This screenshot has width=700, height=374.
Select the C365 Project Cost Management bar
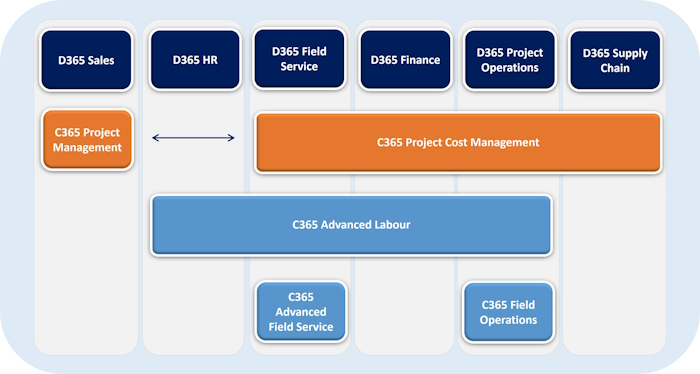click(458, 142)
